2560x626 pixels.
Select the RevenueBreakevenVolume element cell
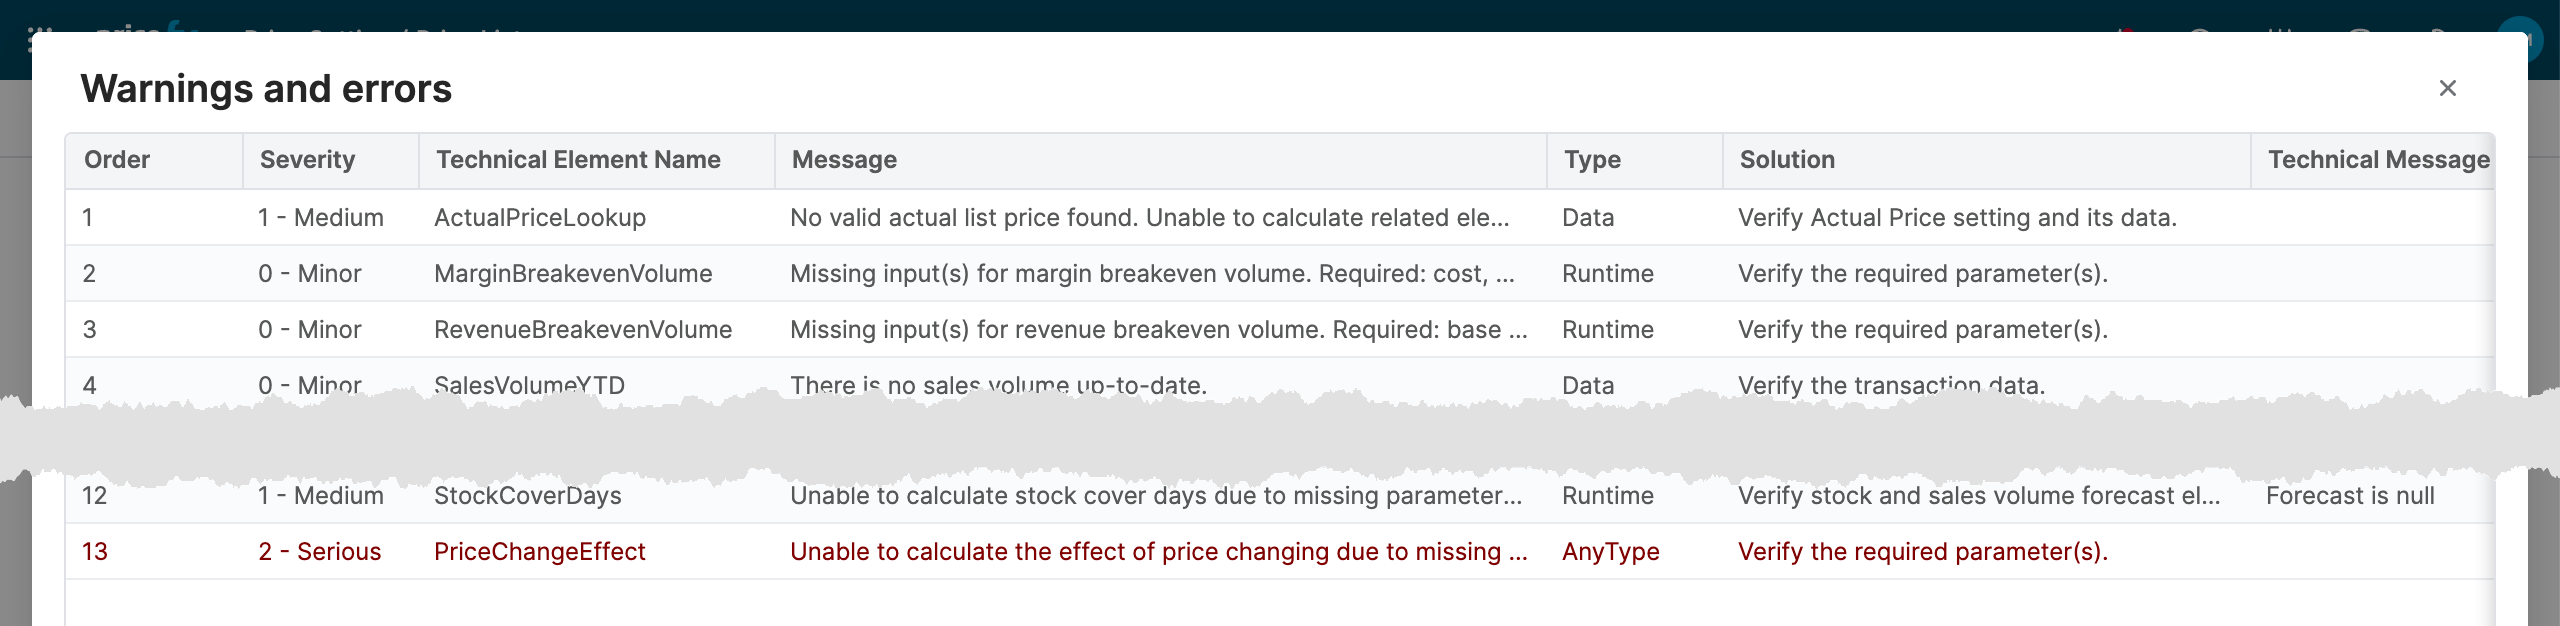coord(583,330)
